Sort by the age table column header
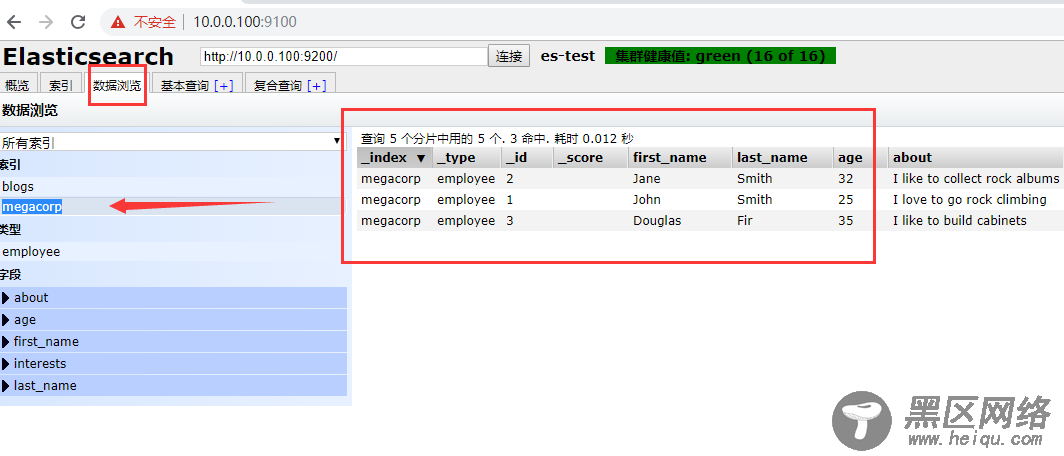Image resolution: width=1064 pixels, height=456 pixels. click(x=860, y=157)
